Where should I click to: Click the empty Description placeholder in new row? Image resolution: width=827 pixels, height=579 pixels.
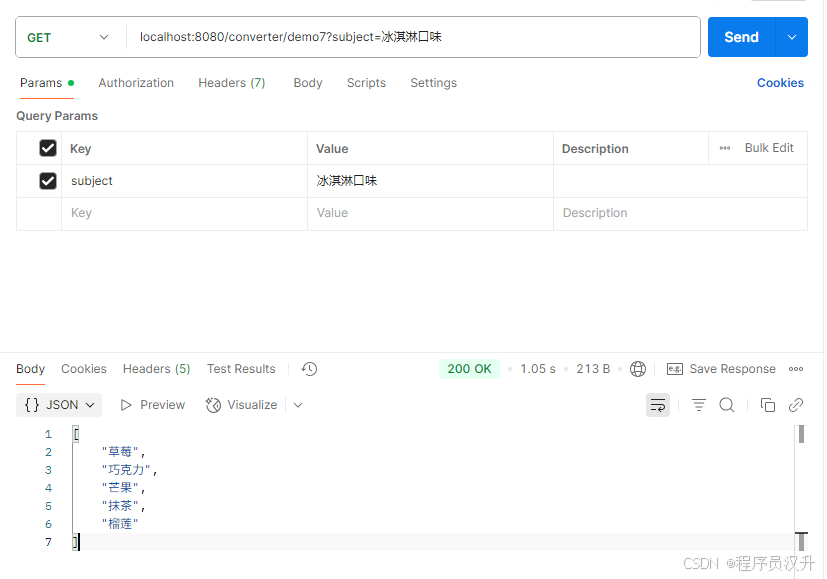pyautogui.click(x=680, y=213)
